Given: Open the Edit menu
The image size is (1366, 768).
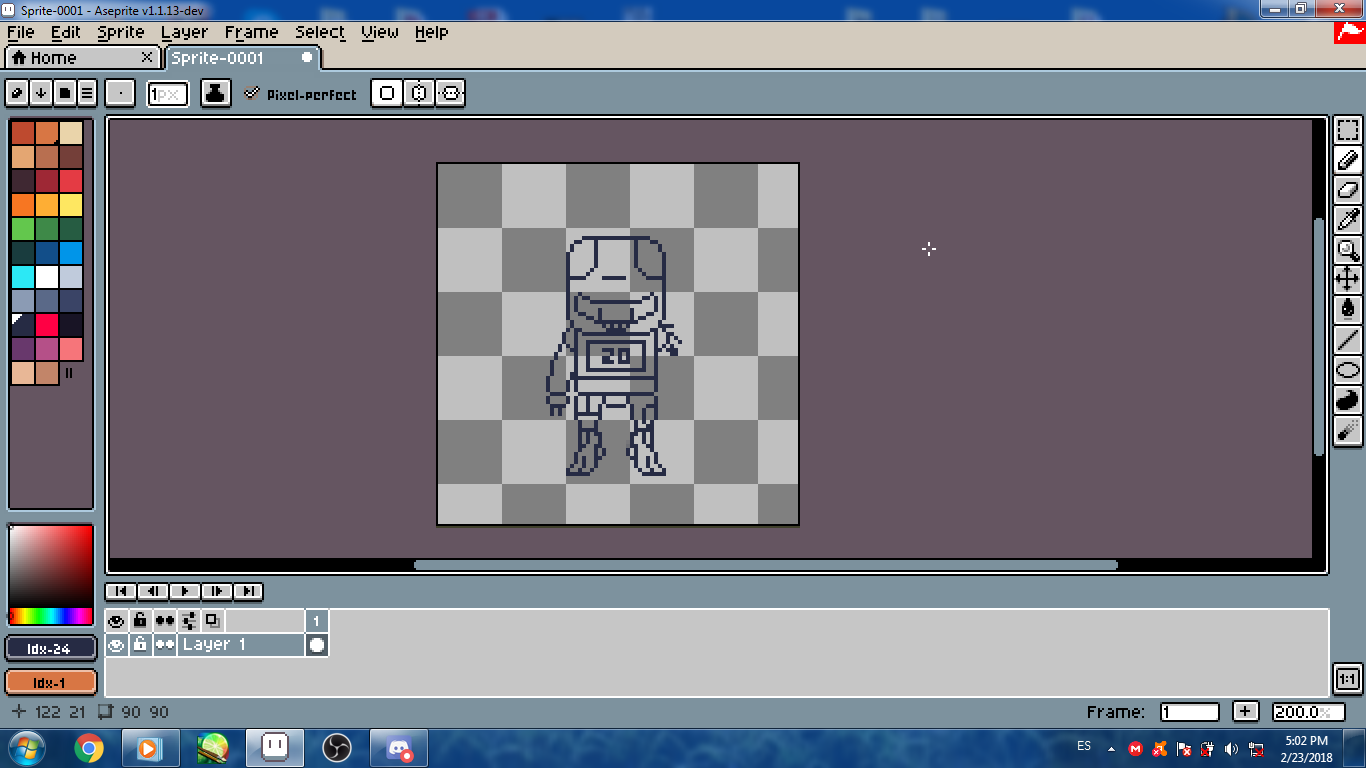Looking at the screenshot, I should pos(66,32).
